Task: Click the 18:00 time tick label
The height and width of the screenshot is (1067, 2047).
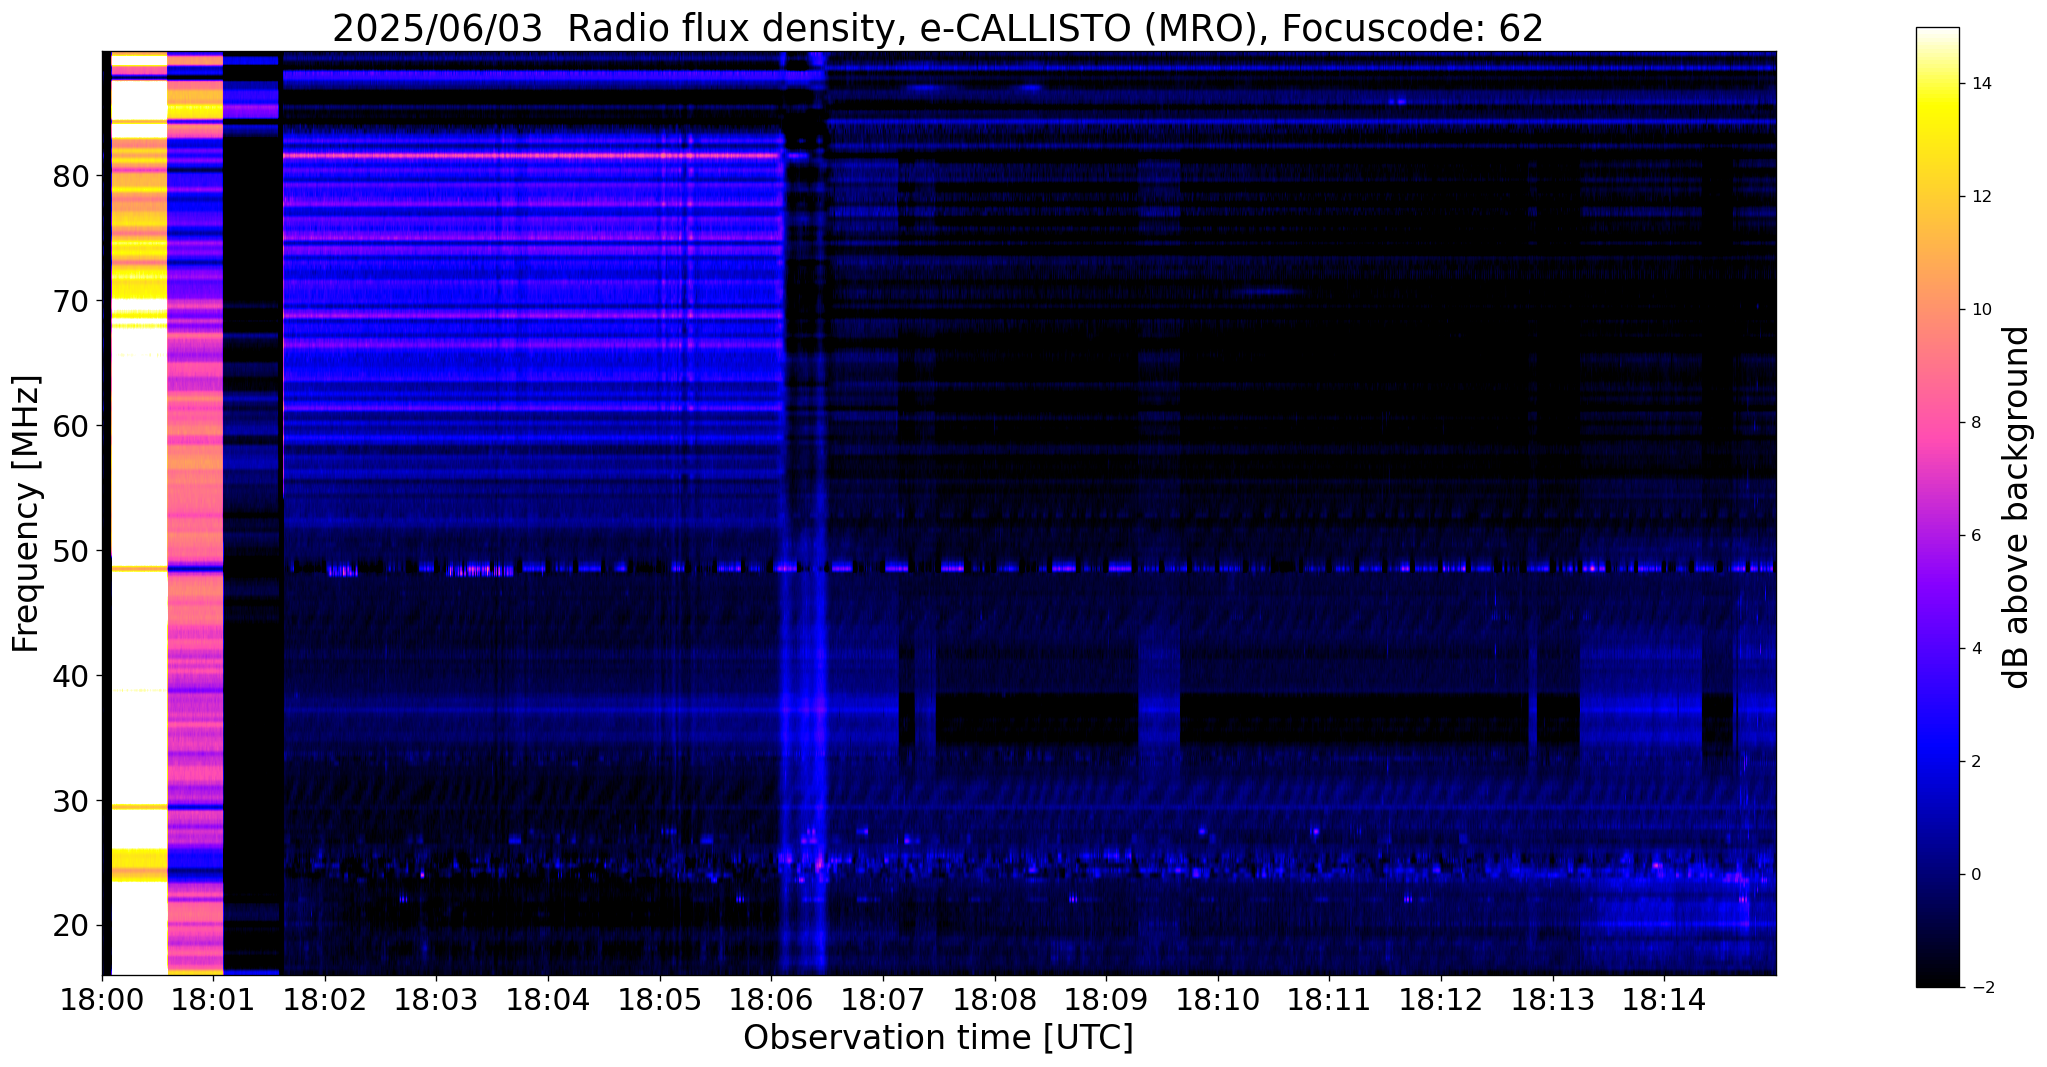Action: pos(102,999)
